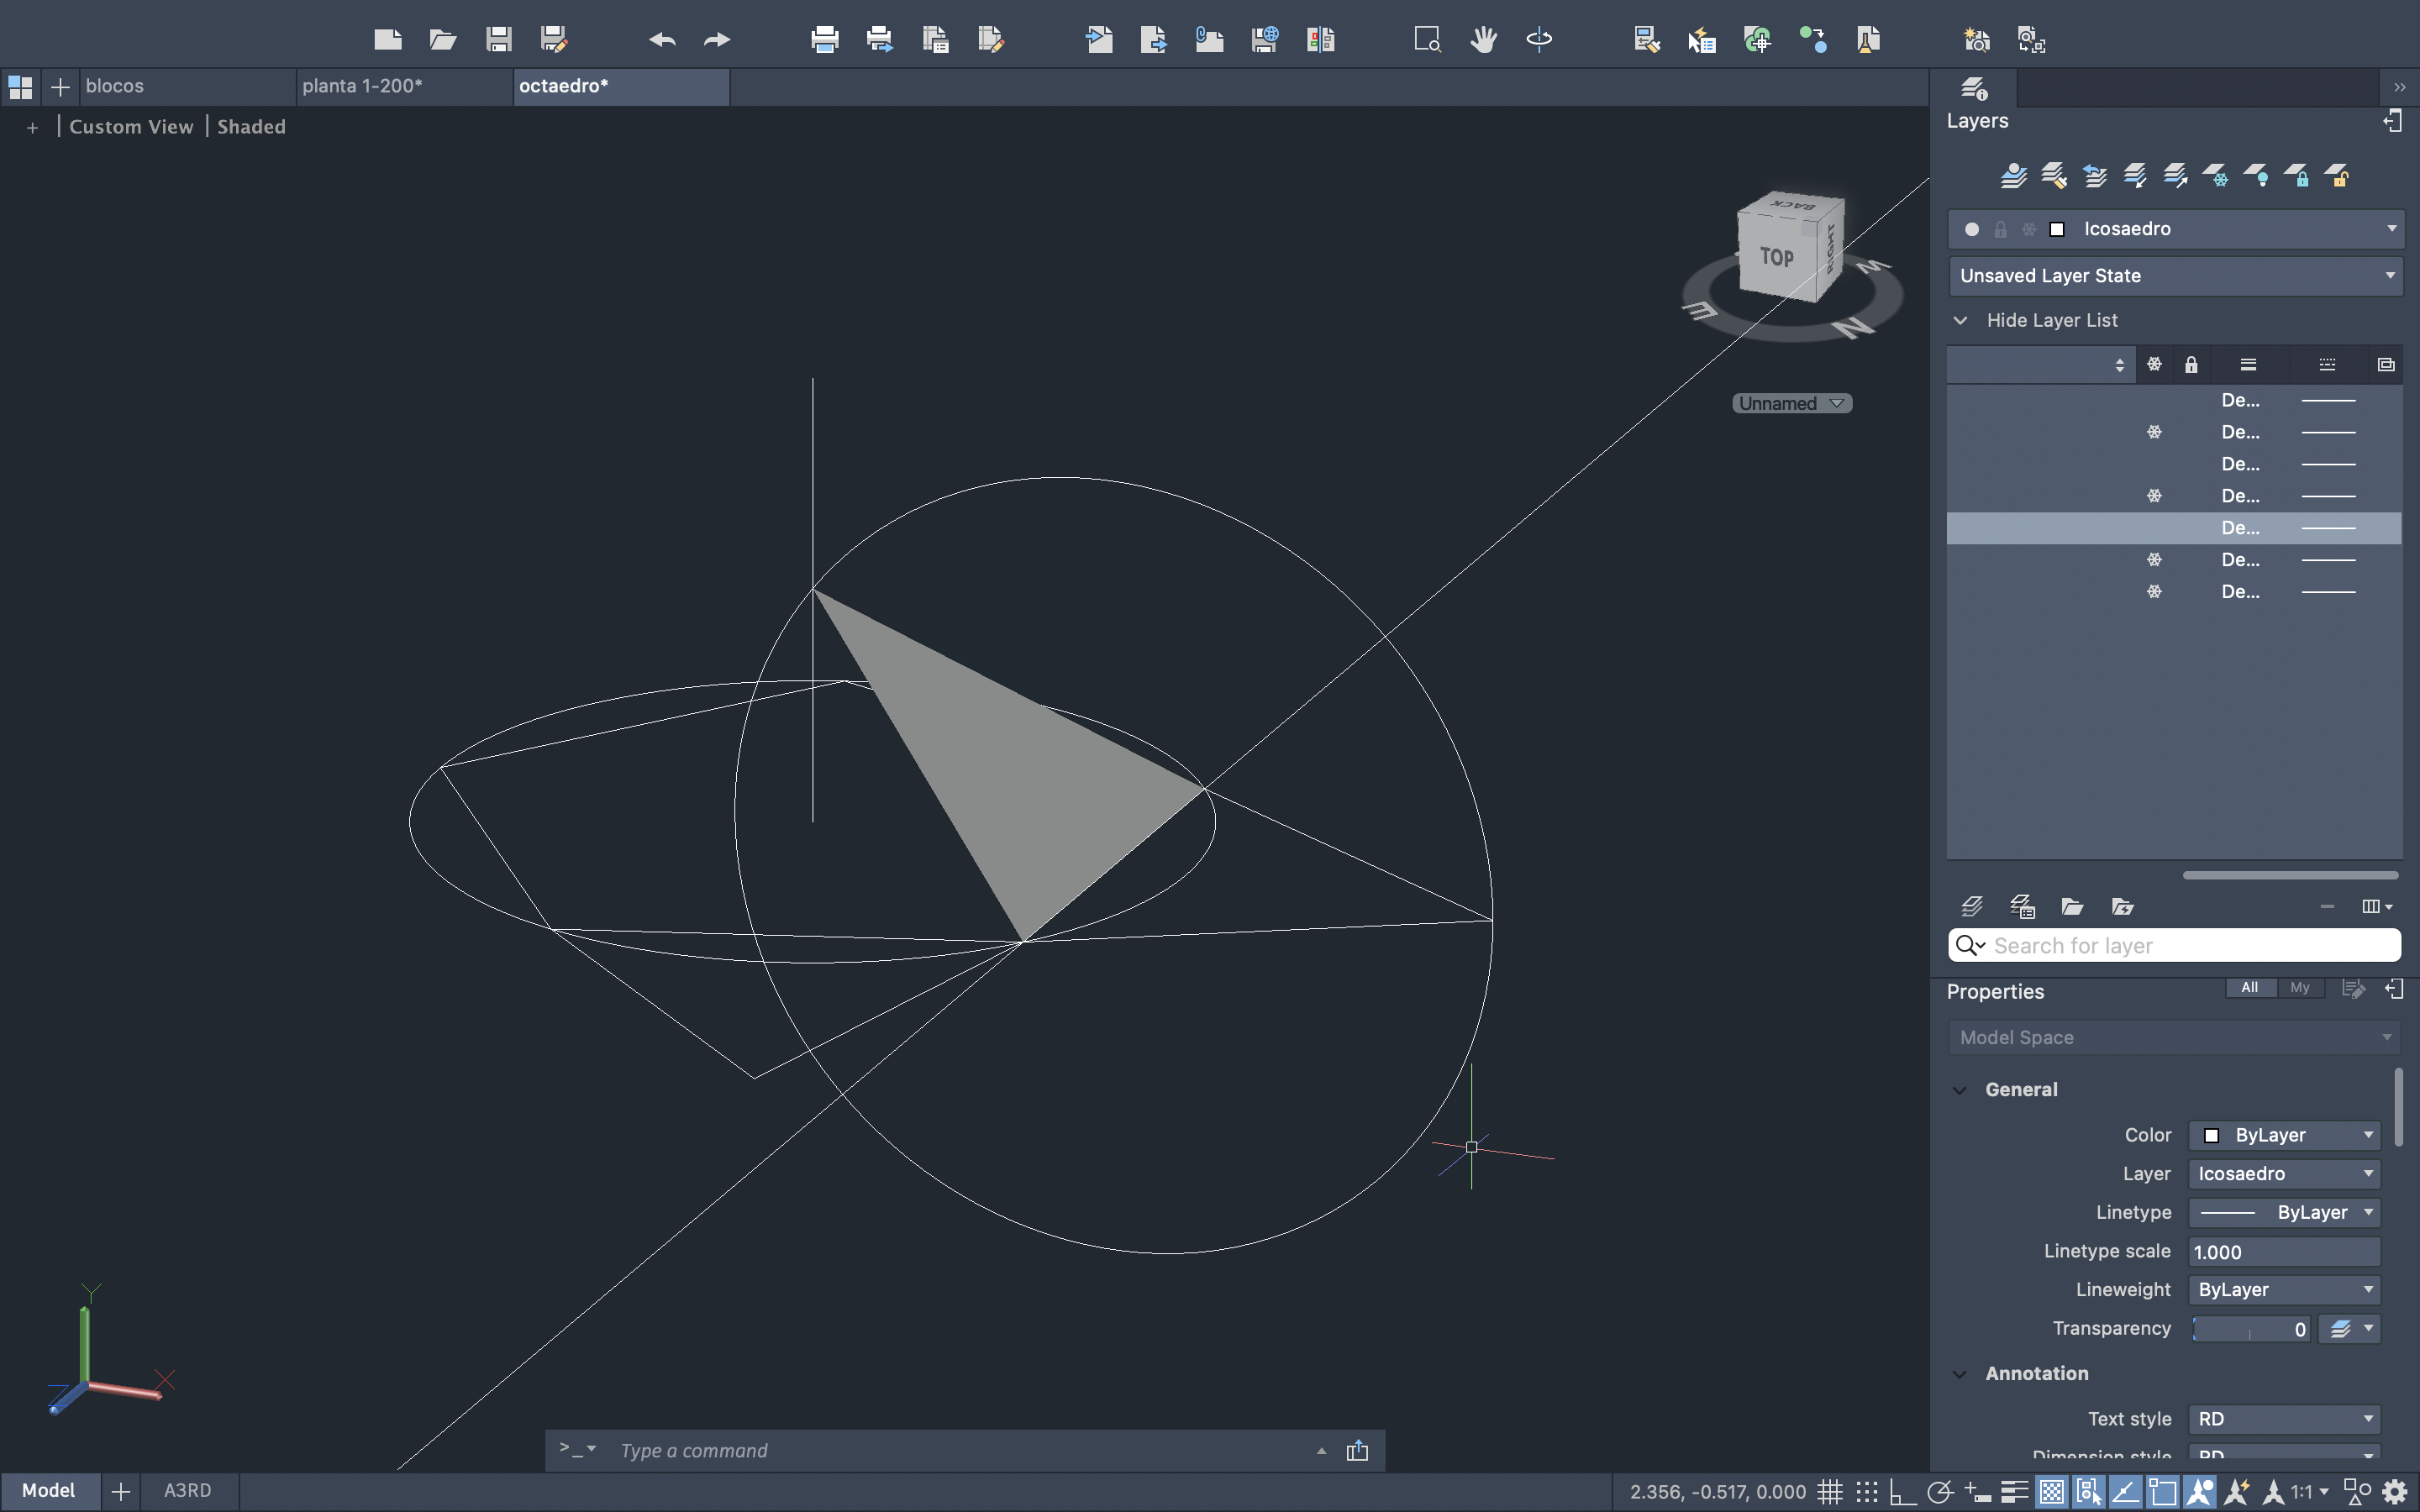The image size is (2420, 1512).
Task: Click the Pan hand tool
Action: [1483, 40]
